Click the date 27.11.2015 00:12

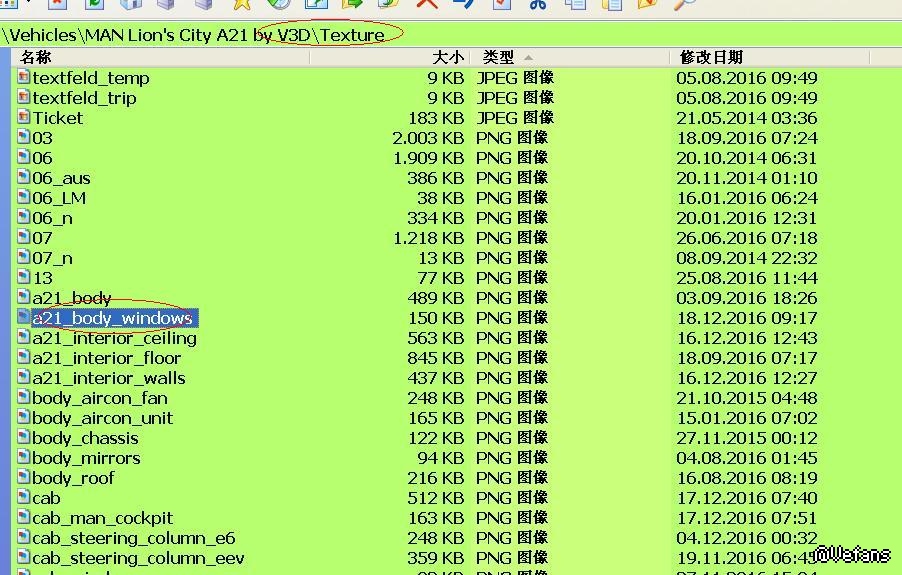click(x=747, y=438)
